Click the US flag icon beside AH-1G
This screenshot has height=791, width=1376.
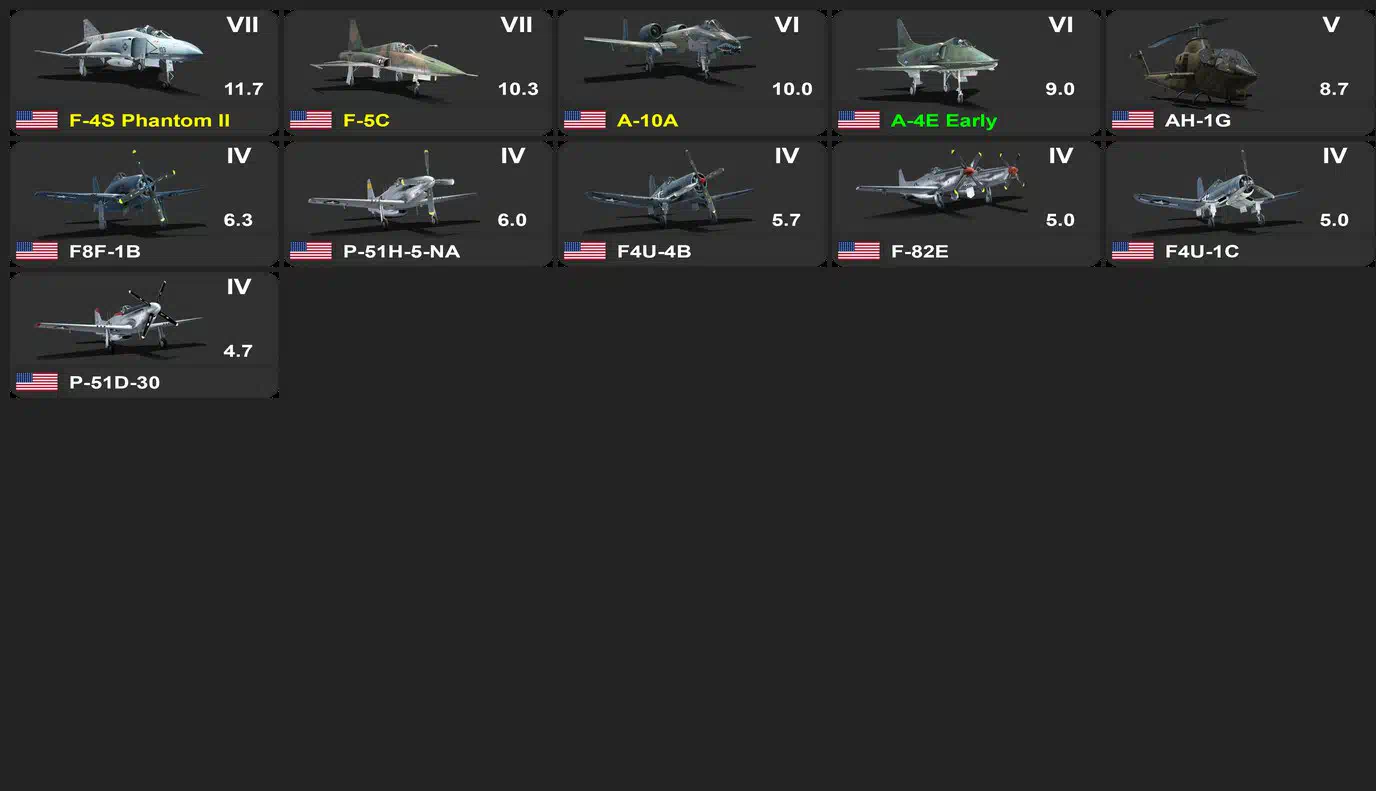coord(1133,120)
